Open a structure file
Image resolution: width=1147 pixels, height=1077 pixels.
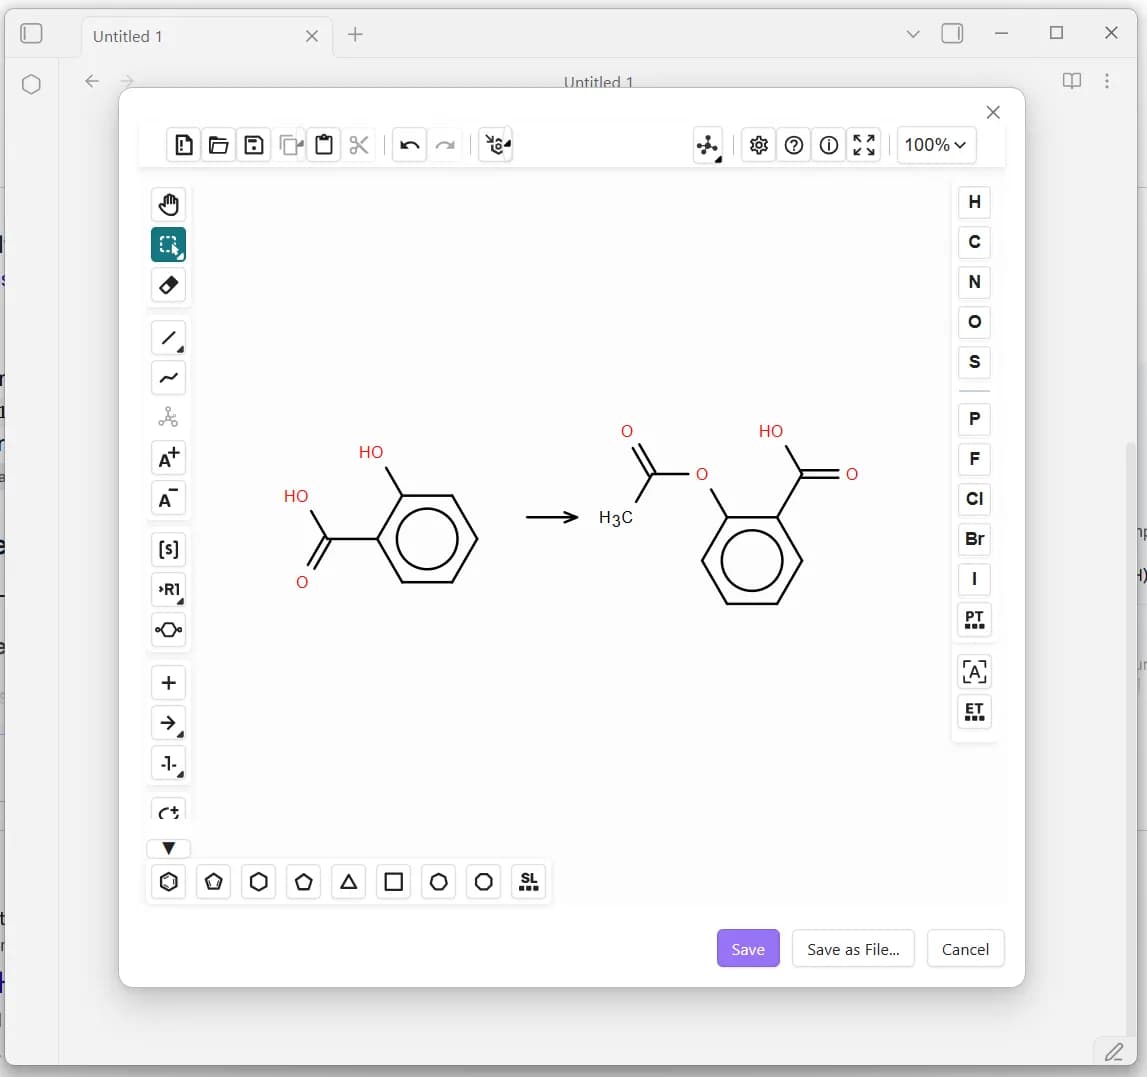219,145
